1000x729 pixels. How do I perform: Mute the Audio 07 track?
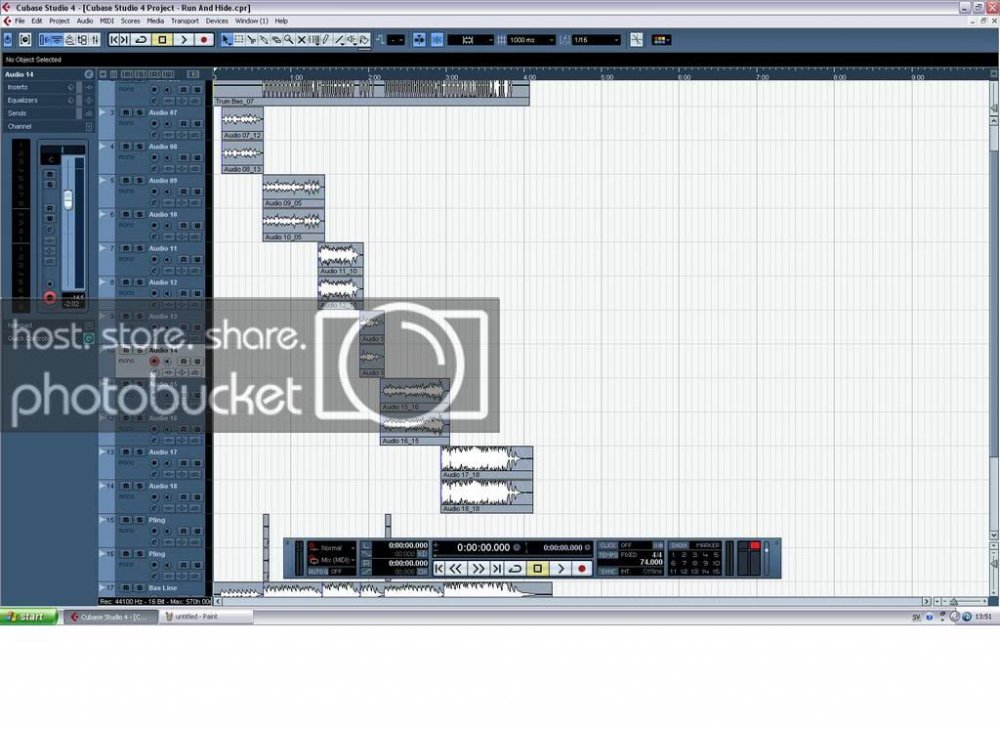click(126, 113)
